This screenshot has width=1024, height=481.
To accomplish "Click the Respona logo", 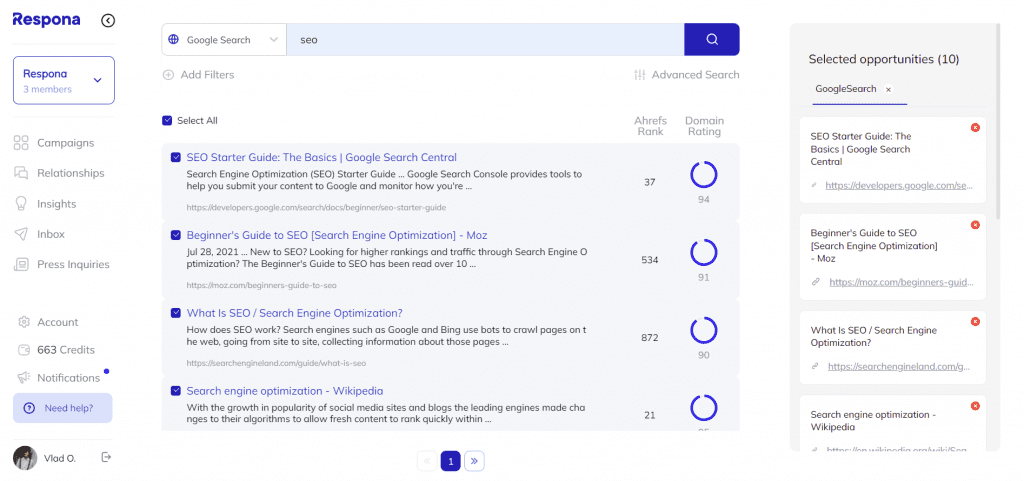I will click(x=46, y=20).
